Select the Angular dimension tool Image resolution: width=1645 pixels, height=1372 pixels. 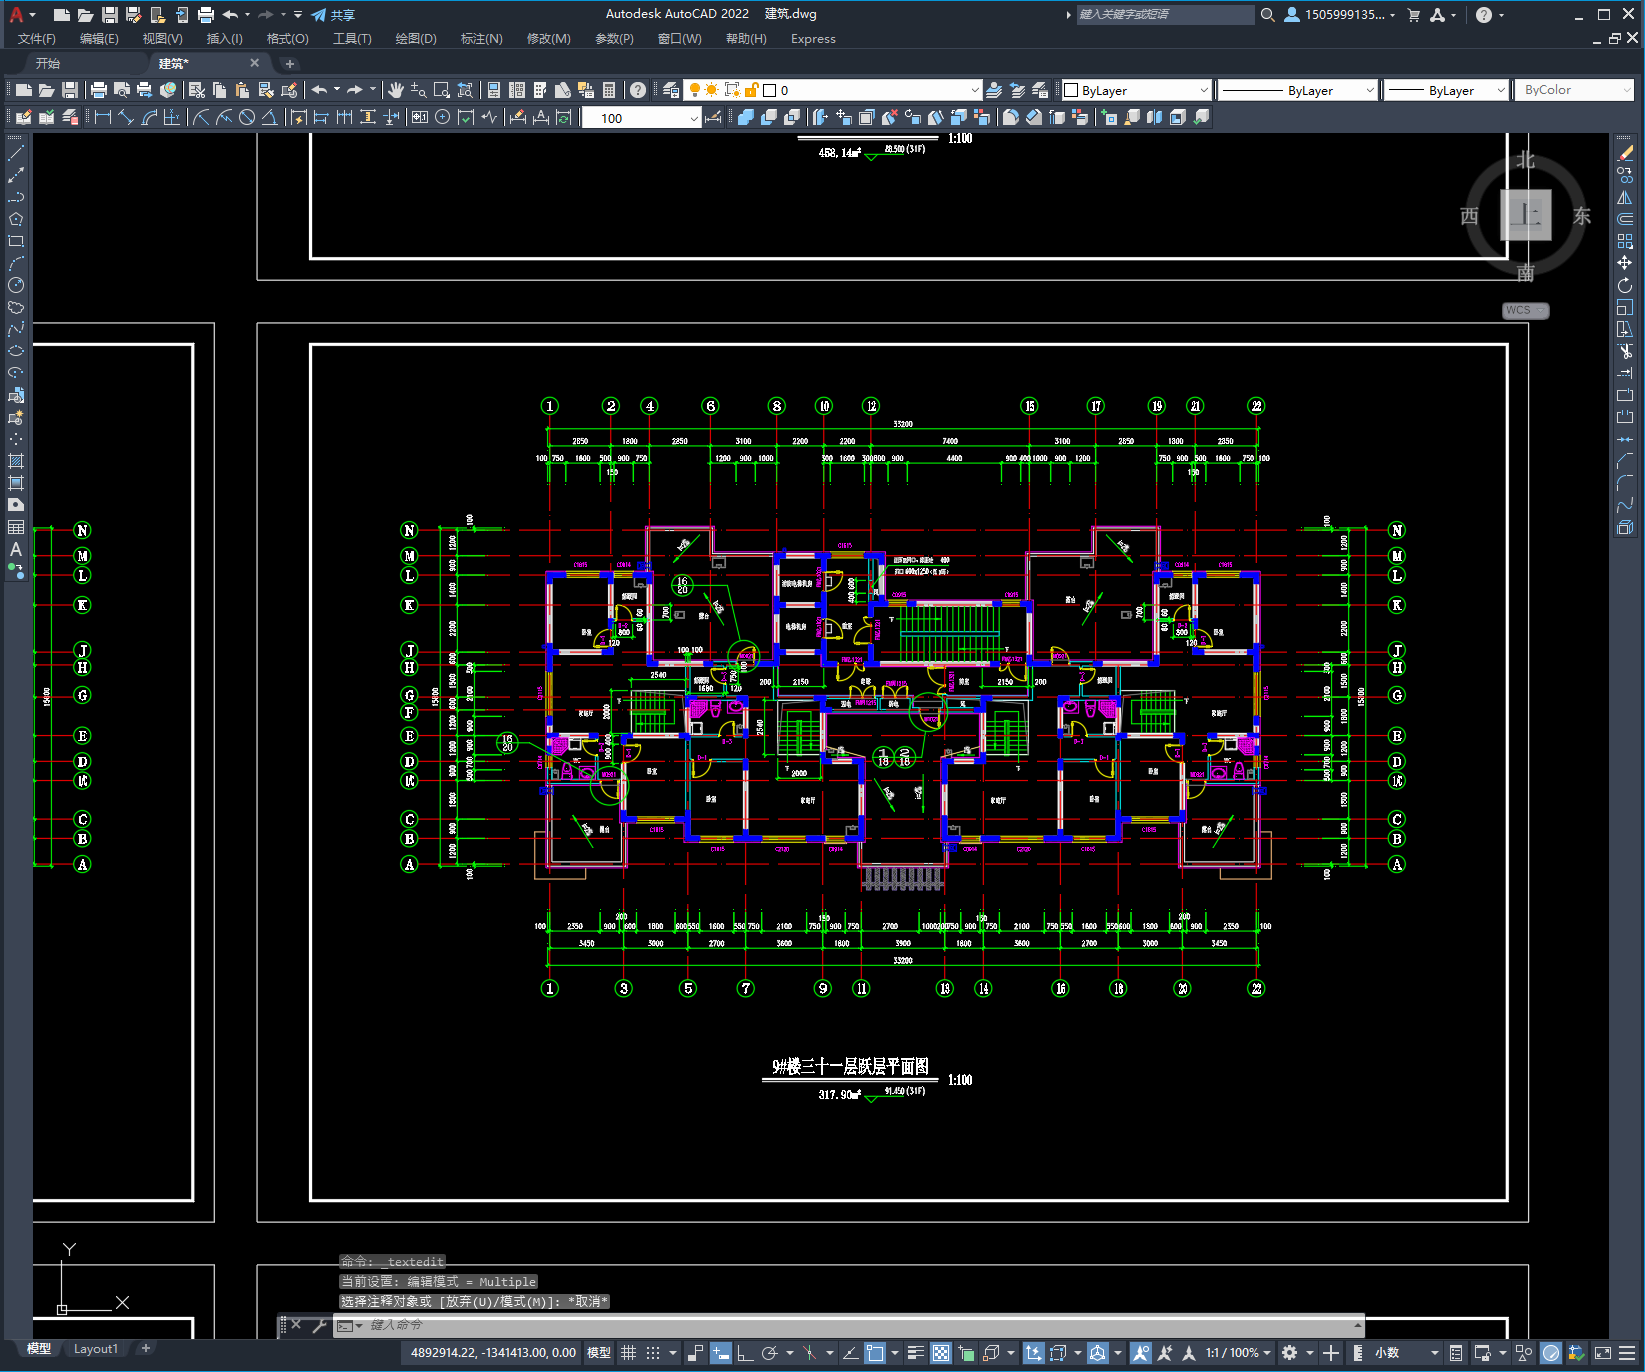coord(269,117)
